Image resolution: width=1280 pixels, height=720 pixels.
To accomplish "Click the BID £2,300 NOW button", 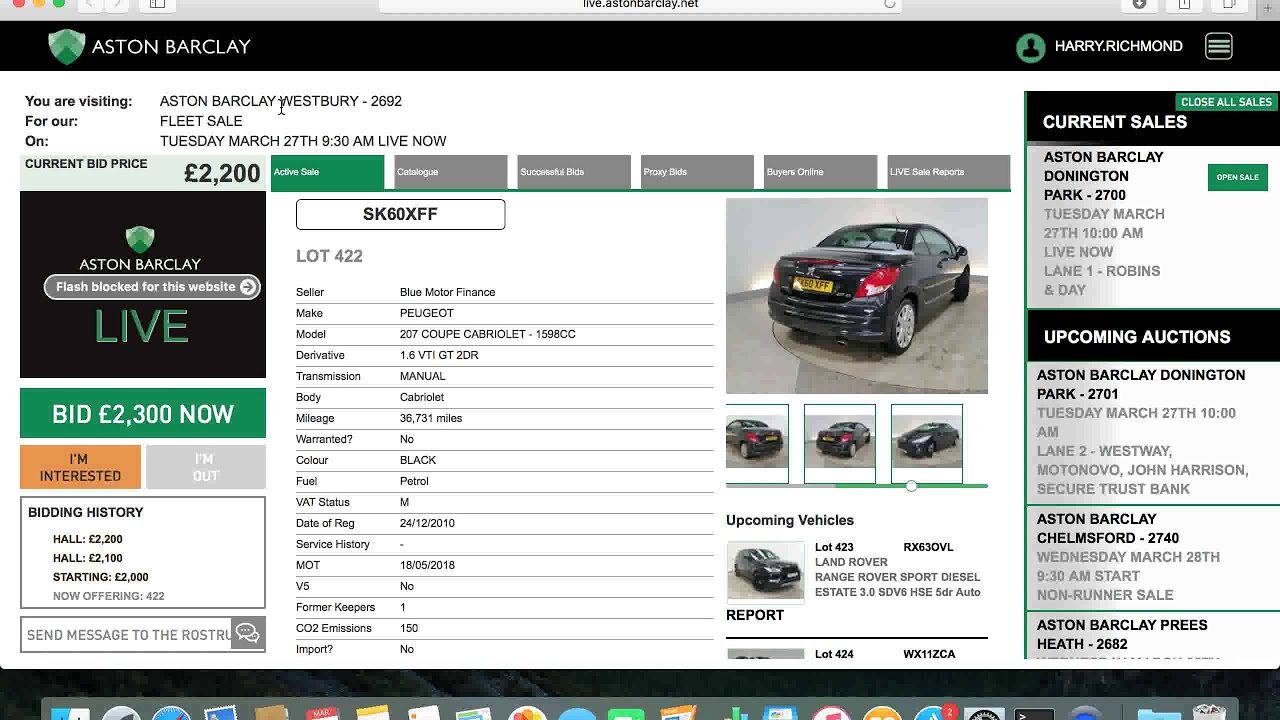I will click(x=143, y=414).
